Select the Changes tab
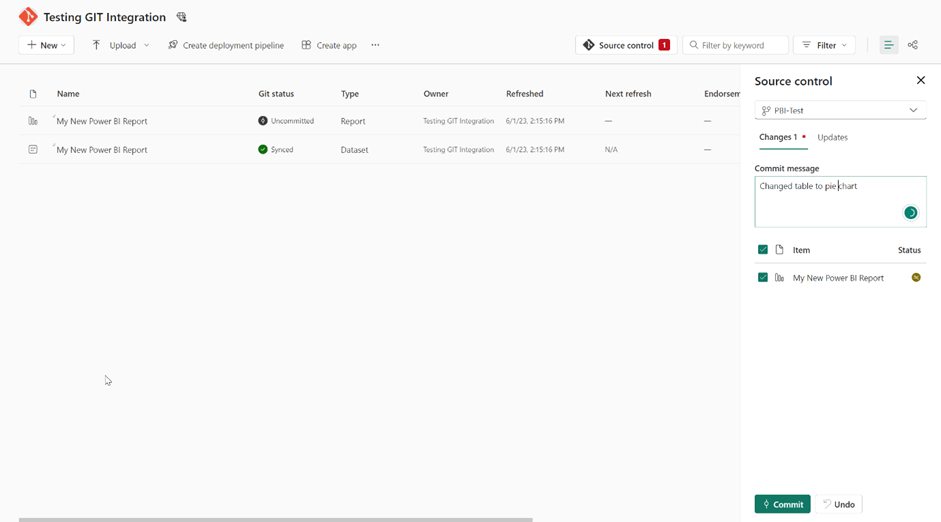The height and width of the screenshot is (522, 941). 783,137
